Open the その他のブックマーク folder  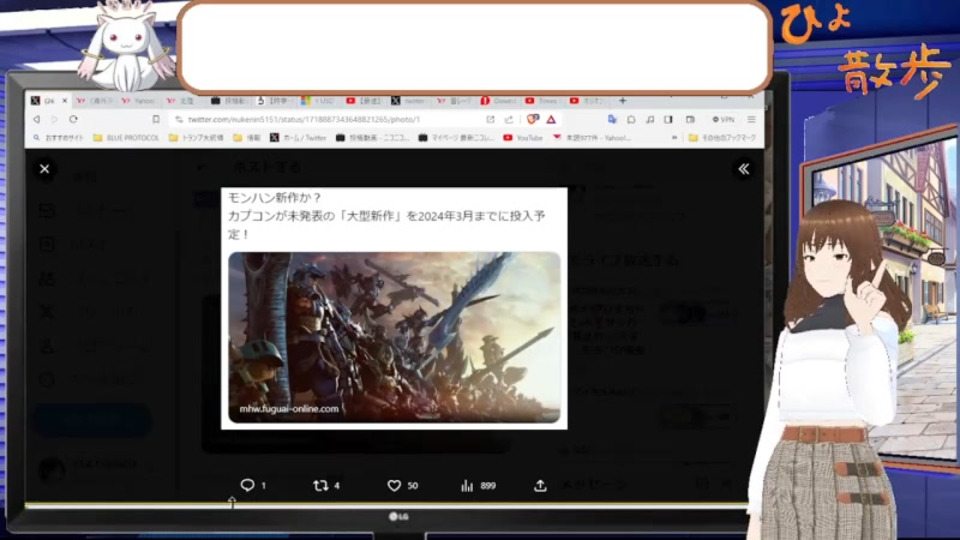[x=722, y=138]
